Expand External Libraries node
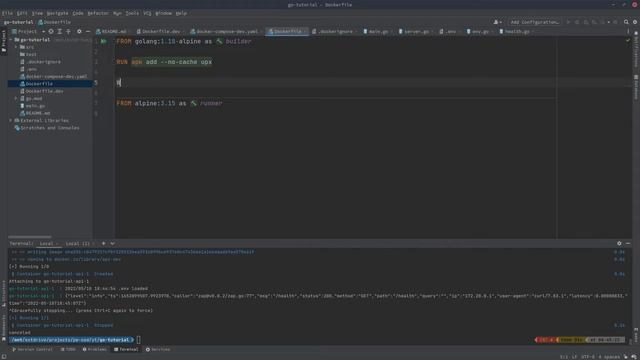The width and height of the screenshot is (640, 360). pos(11,121)
